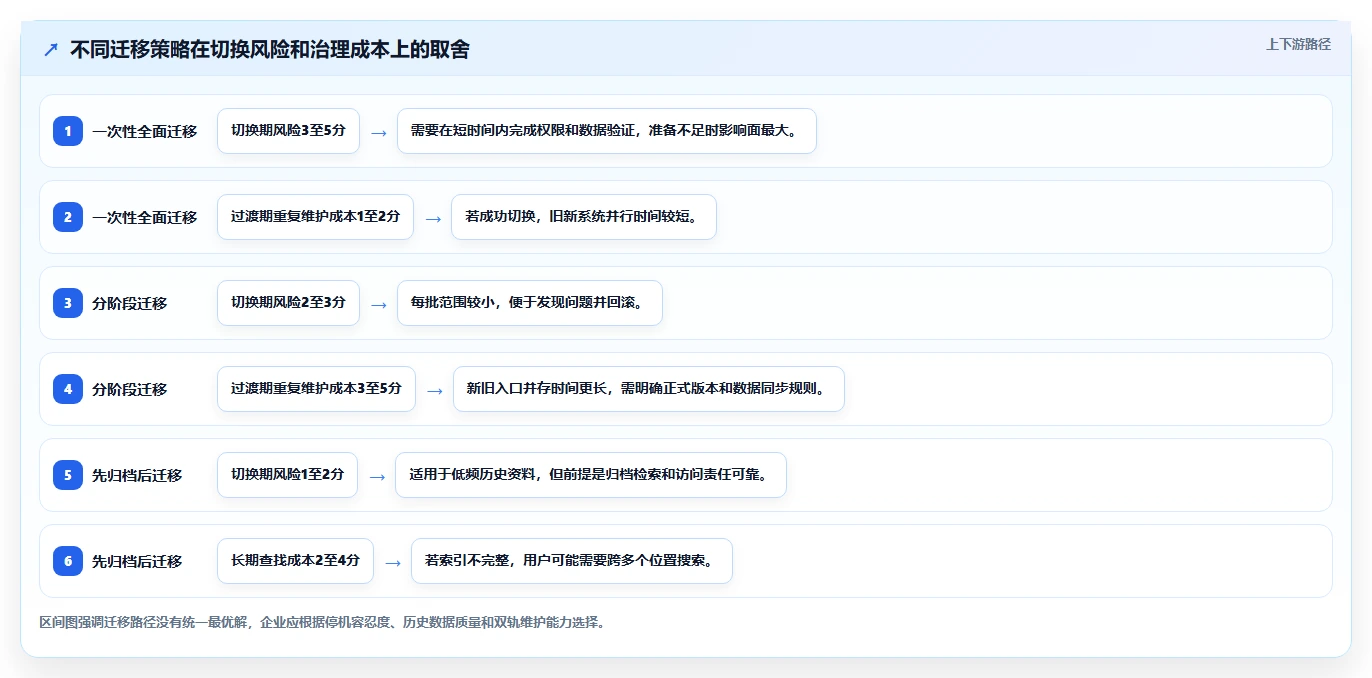Select 分阶段迁移 label in row 3

[x=130, y=303]
